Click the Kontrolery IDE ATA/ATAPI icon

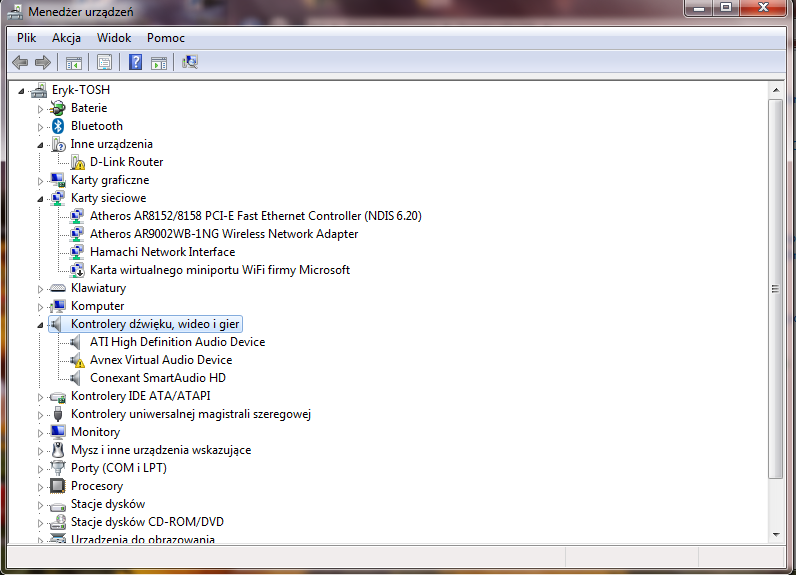tap(58, 397)
